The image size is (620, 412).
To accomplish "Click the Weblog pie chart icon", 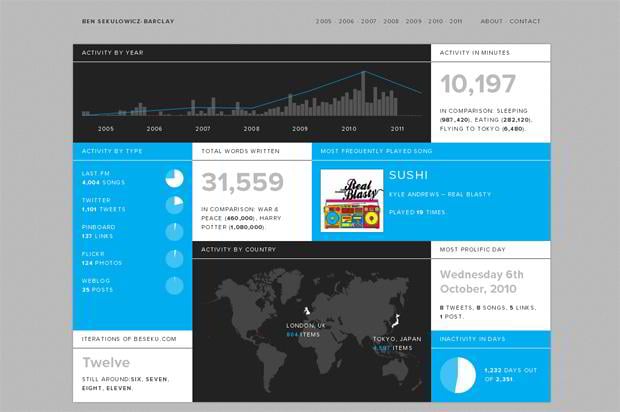I will coord(174,285).
